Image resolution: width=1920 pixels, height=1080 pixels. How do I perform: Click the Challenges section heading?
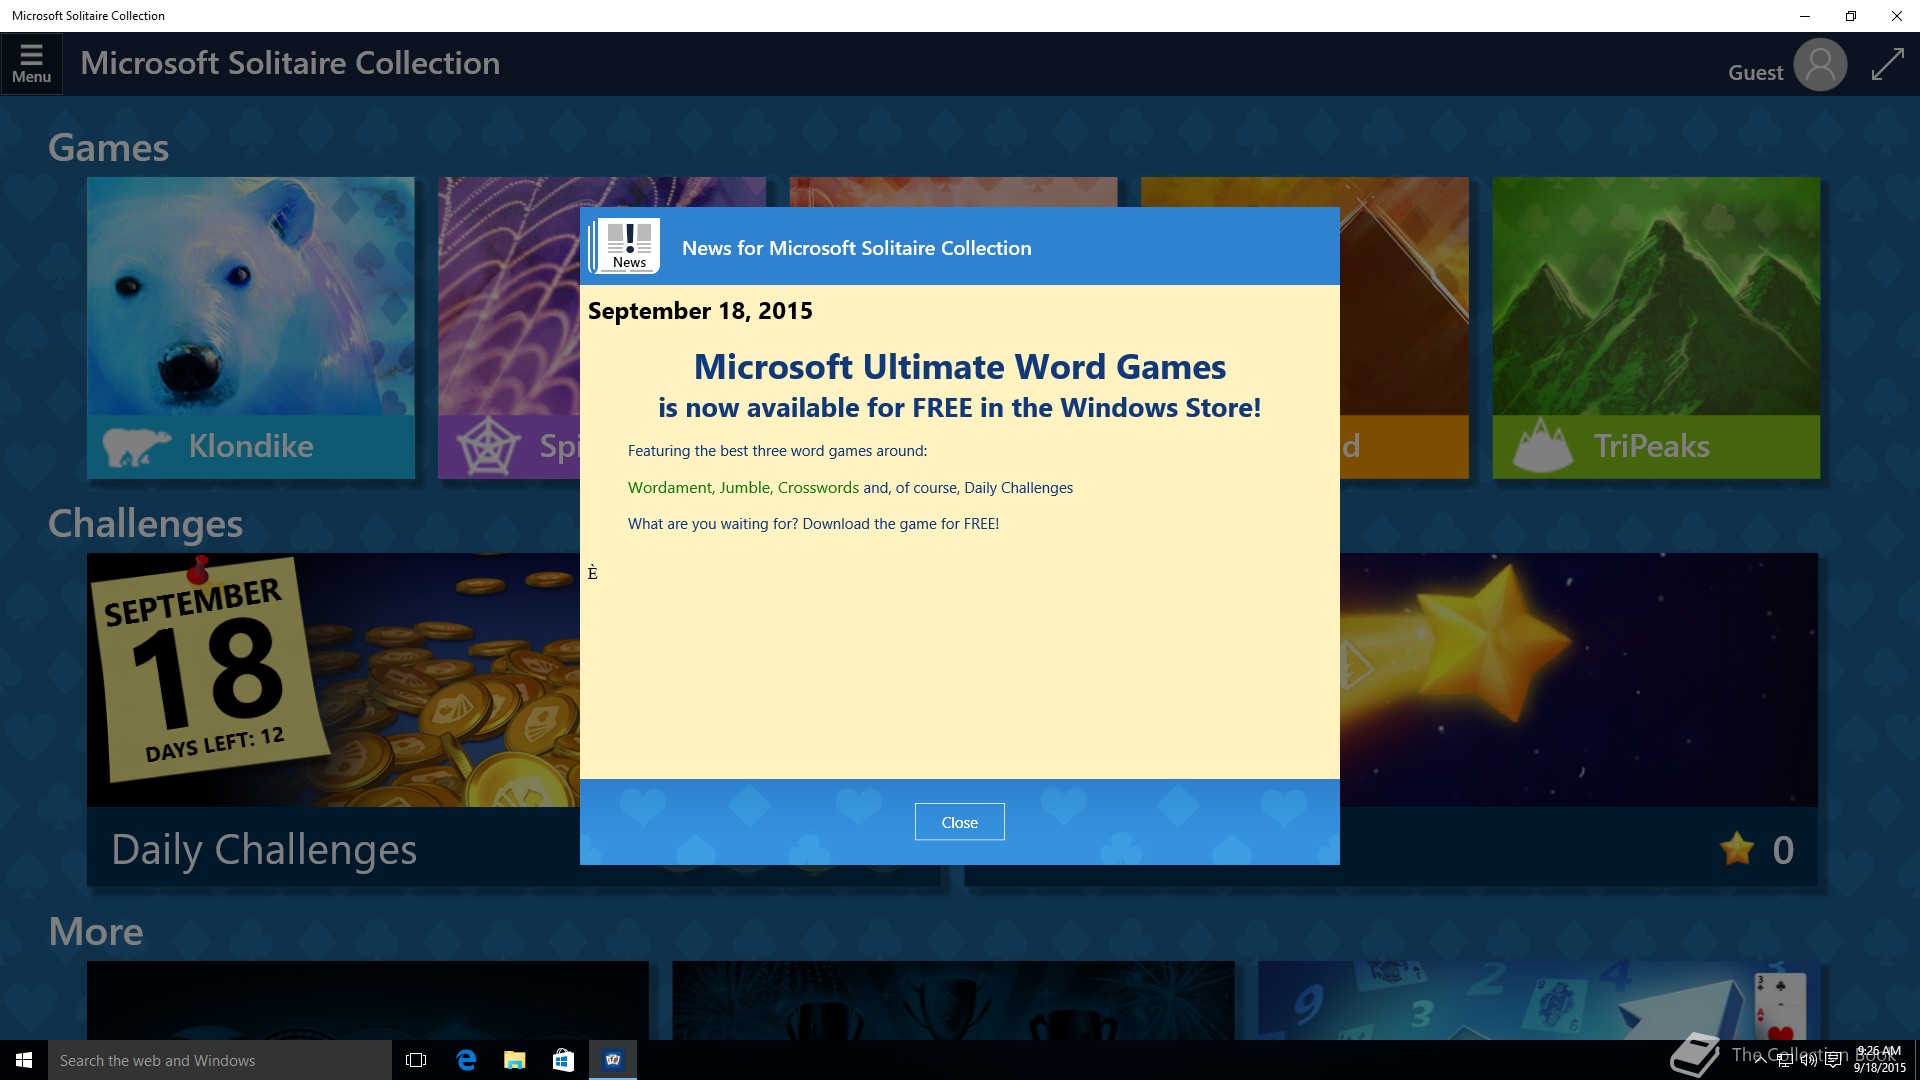point(146,524)
